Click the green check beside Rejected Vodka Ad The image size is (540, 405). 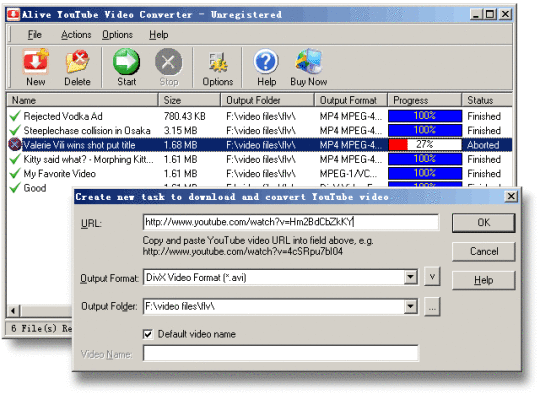click(x=15, y=116)
